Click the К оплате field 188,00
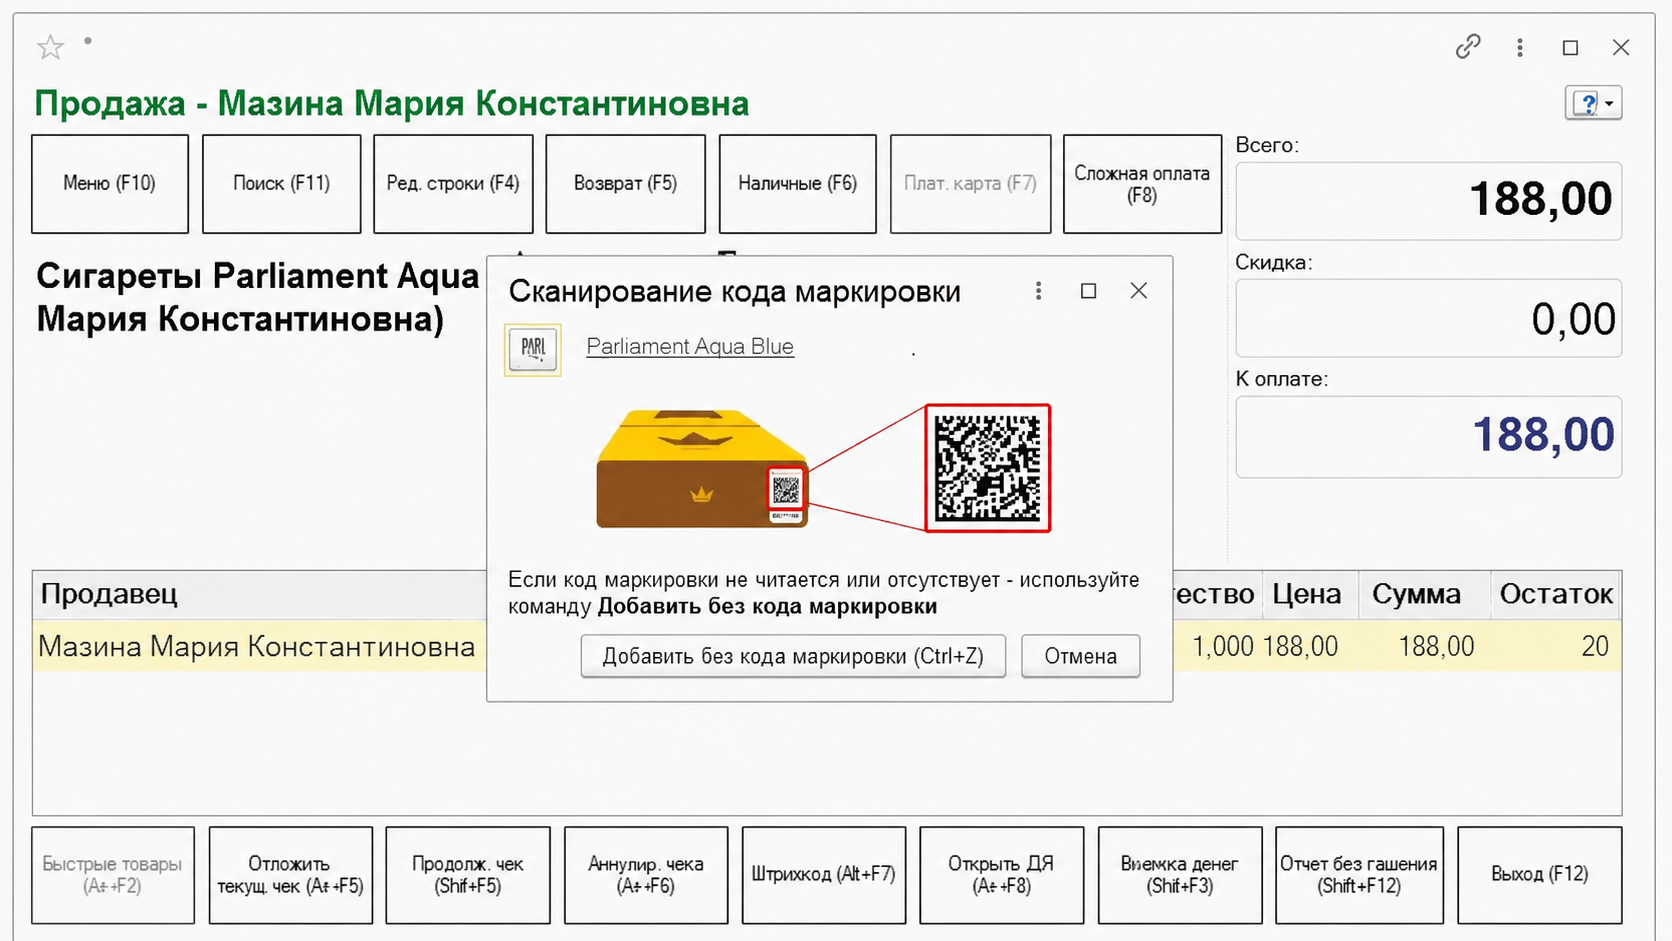Image resolution: width=1672 pixels, height=941 pixels. coord(1428,436)
